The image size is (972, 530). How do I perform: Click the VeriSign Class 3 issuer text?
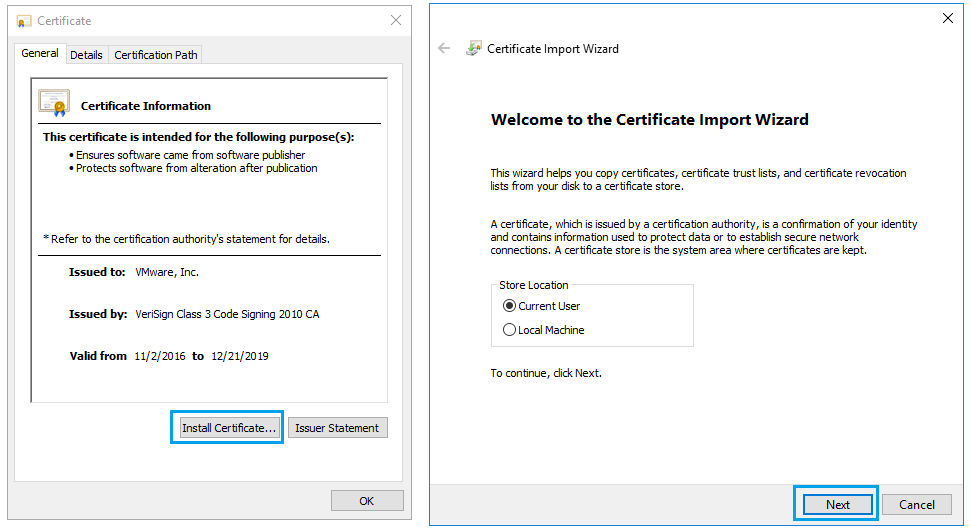point(227,314)
